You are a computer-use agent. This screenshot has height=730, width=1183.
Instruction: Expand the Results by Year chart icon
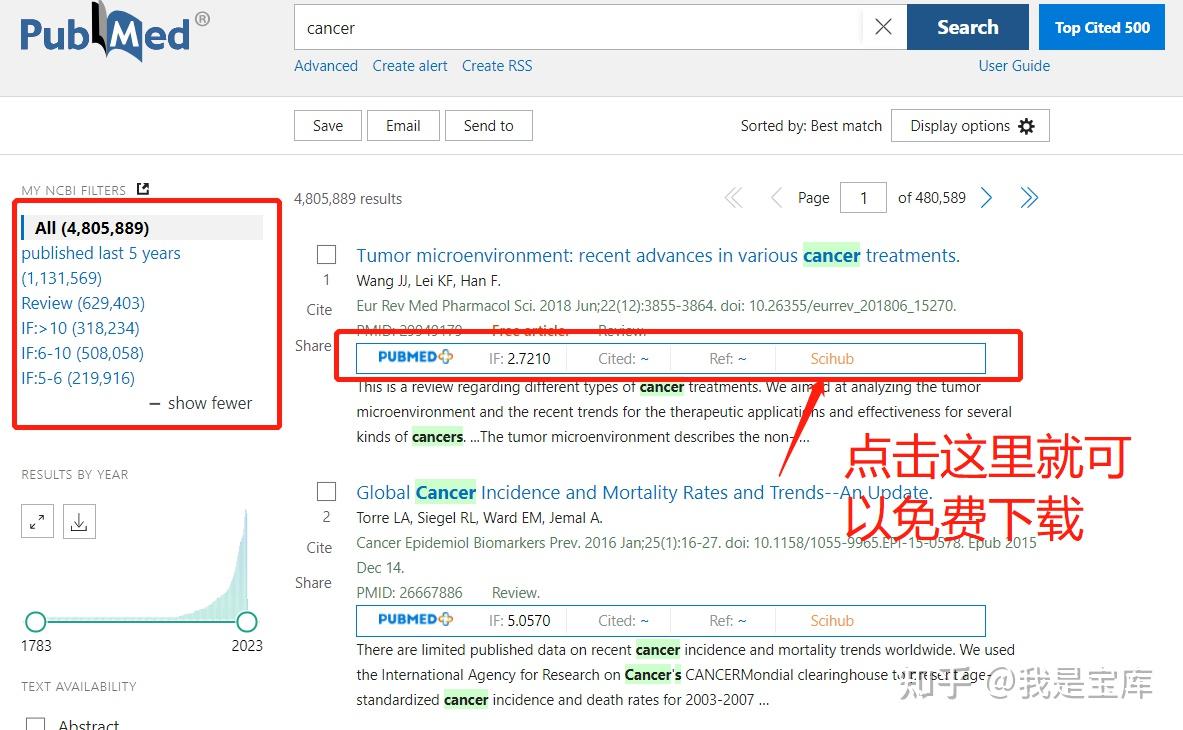click(37, 521)
